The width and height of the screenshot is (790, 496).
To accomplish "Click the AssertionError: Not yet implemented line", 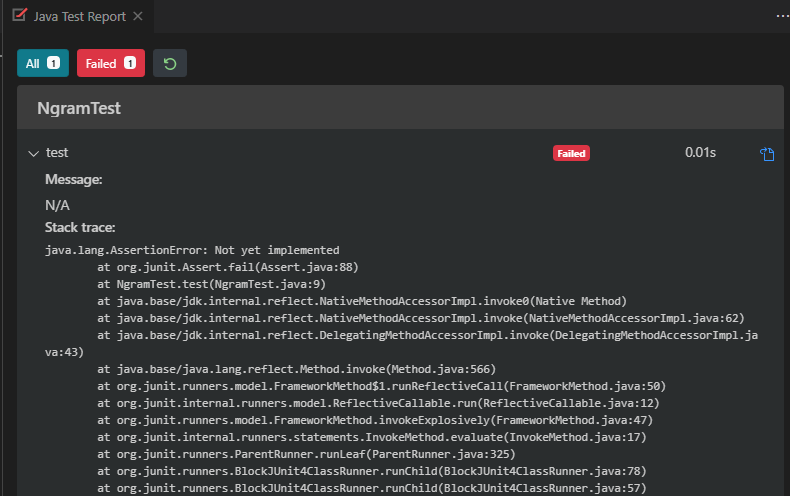I will (193, 250).
